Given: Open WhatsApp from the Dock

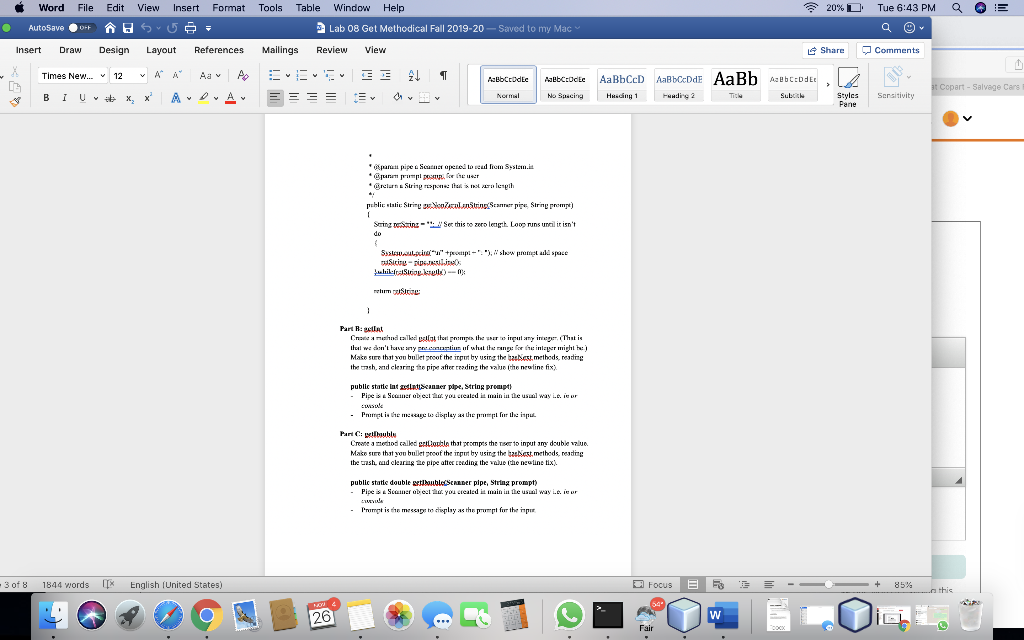Looking at the screenshot, I should click(x=569, y=615).
